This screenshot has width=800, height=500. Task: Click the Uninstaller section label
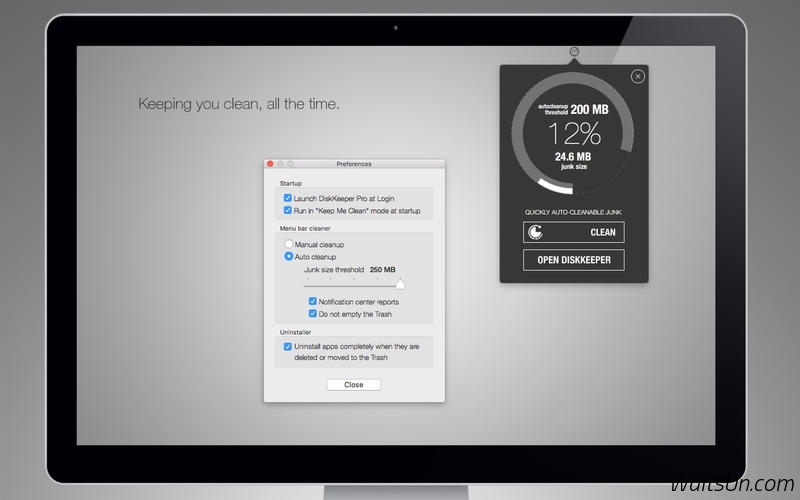[295, 332]
